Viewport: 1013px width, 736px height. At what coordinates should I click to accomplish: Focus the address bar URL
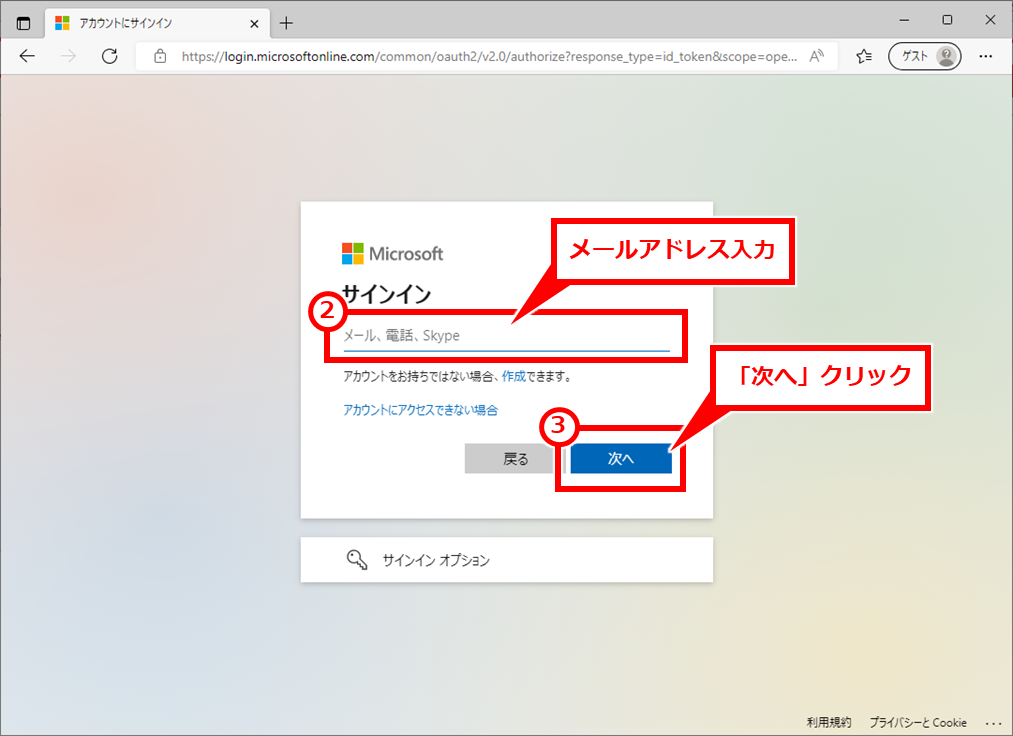click(x=489, y=56)
